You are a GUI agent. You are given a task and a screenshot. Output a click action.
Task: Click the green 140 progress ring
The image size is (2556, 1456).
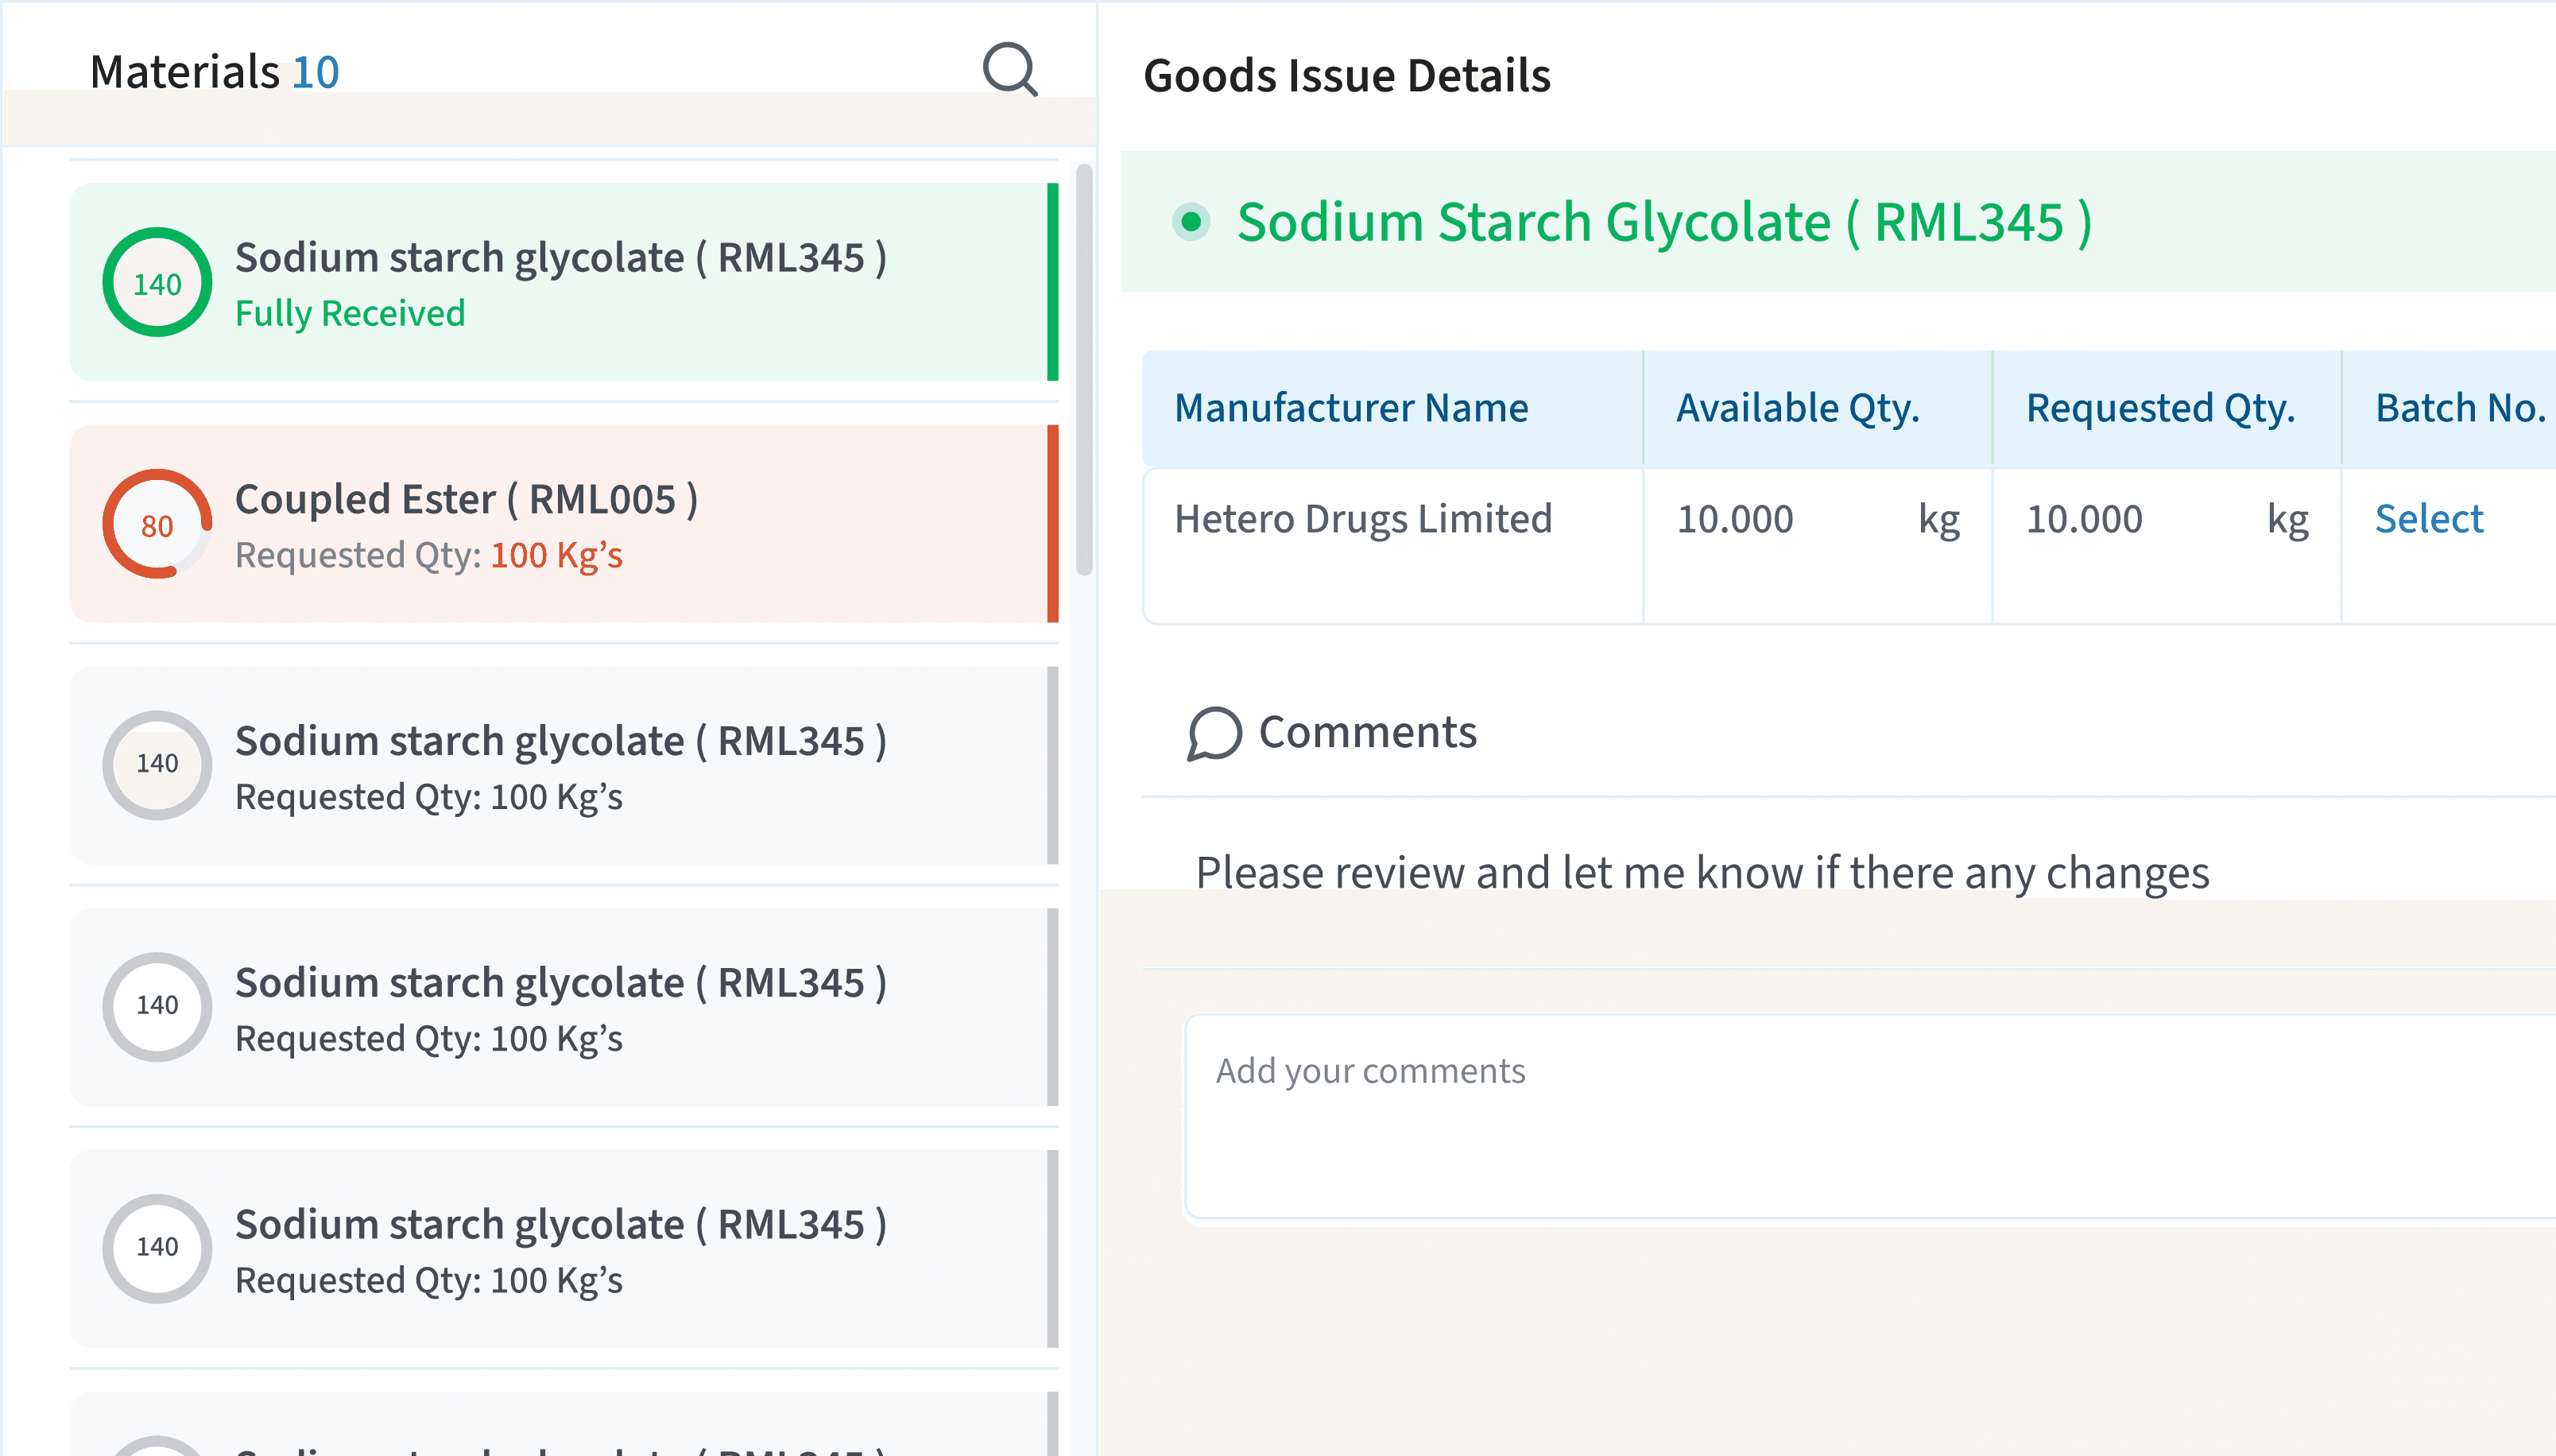pos(157,283)
